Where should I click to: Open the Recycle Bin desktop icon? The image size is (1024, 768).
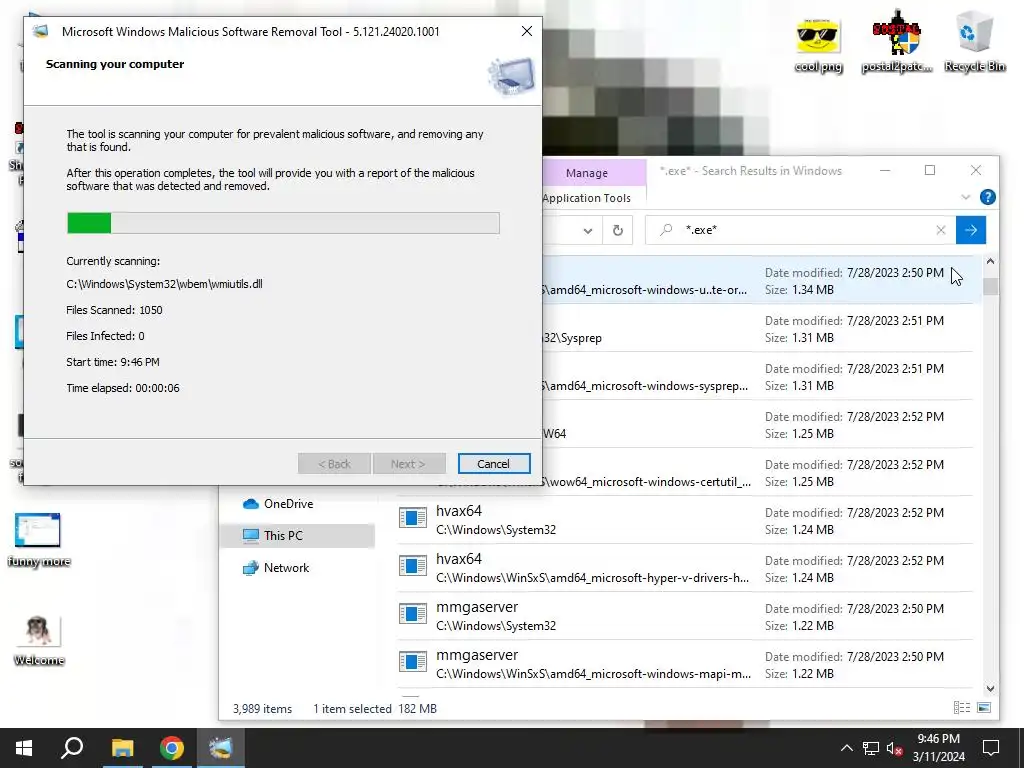pos(974,42)
